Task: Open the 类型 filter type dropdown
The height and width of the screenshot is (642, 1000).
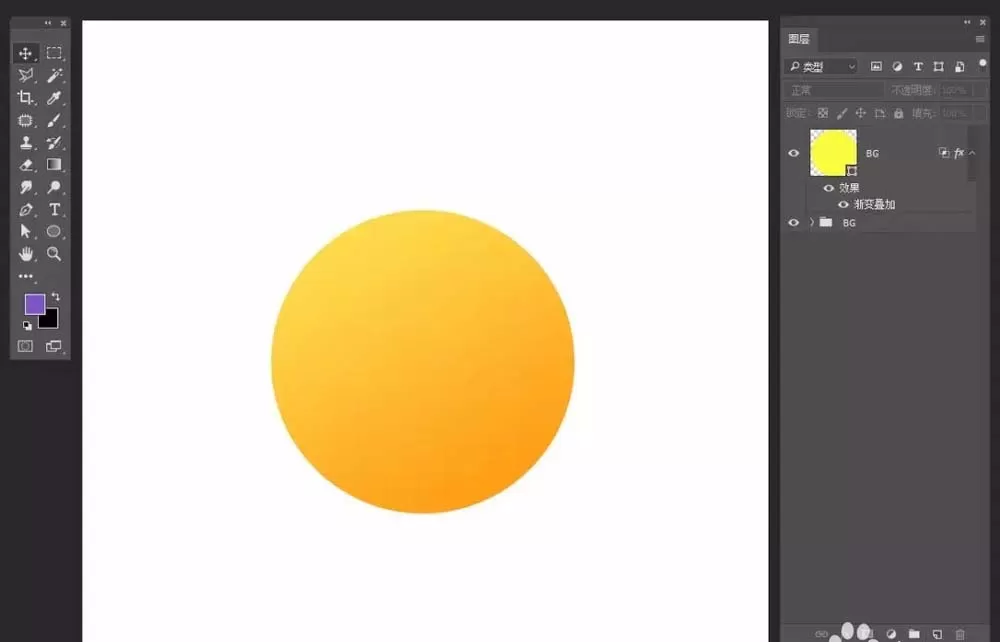Action: 821,66
